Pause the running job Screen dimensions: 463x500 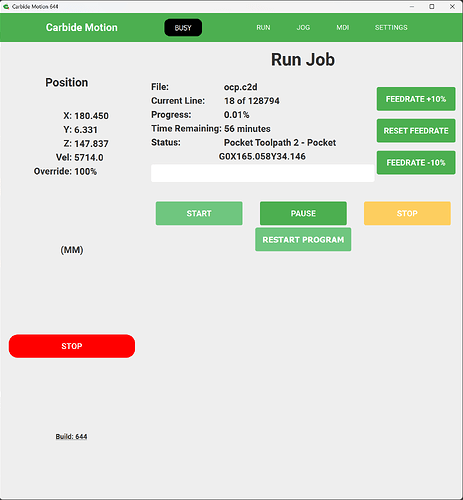(x=303, y=213)
